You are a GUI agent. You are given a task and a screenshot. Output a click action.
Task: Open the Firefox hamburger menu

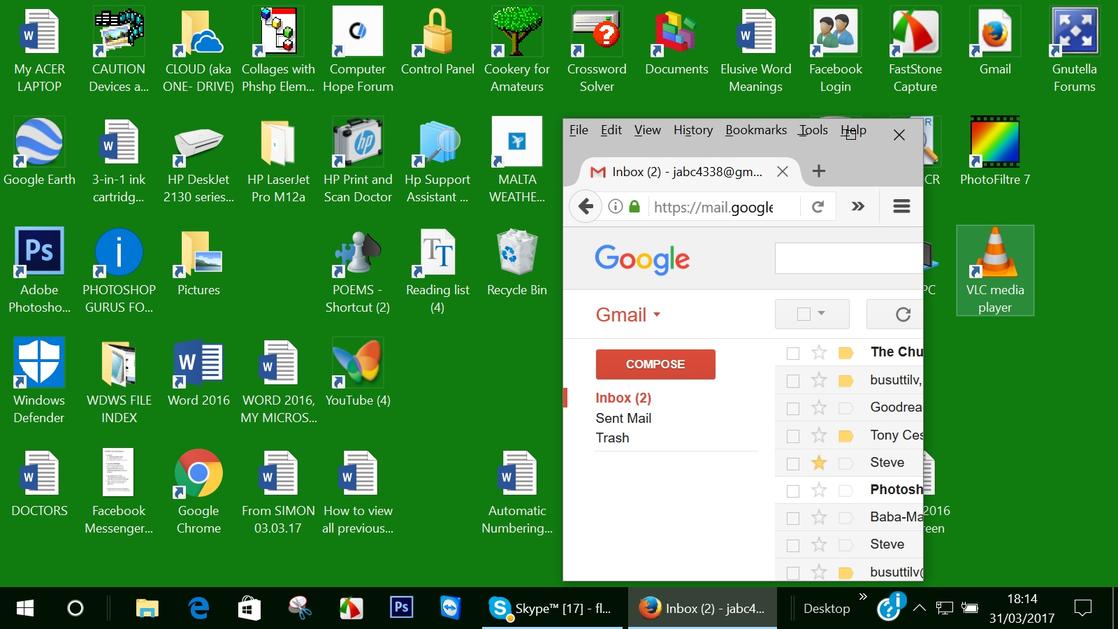(x=901, y=206)
